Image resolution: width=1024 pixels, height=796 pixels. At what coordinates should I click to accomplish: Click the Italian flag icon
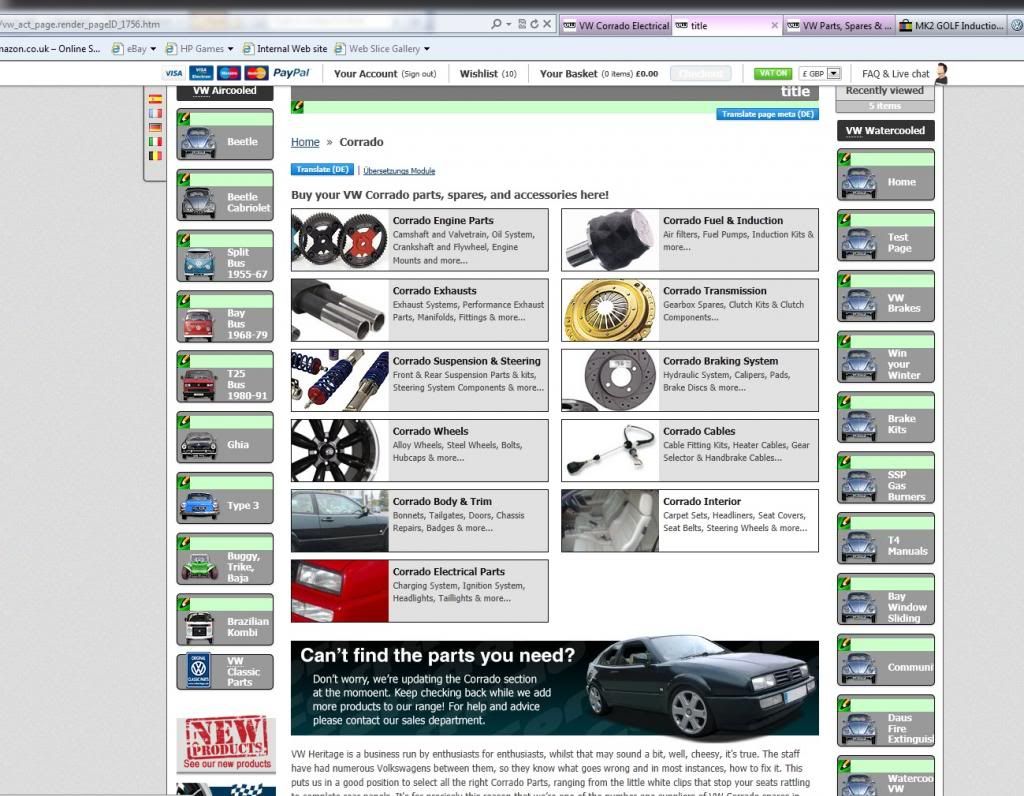[155, 142]
